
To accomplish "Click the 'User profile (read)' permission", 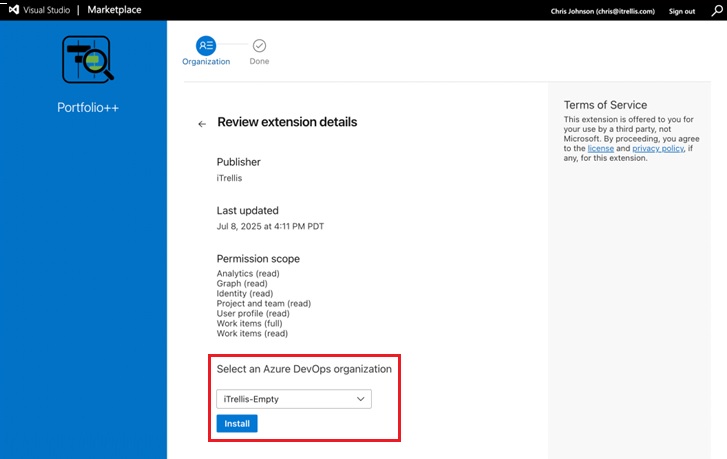I will 253,313.
